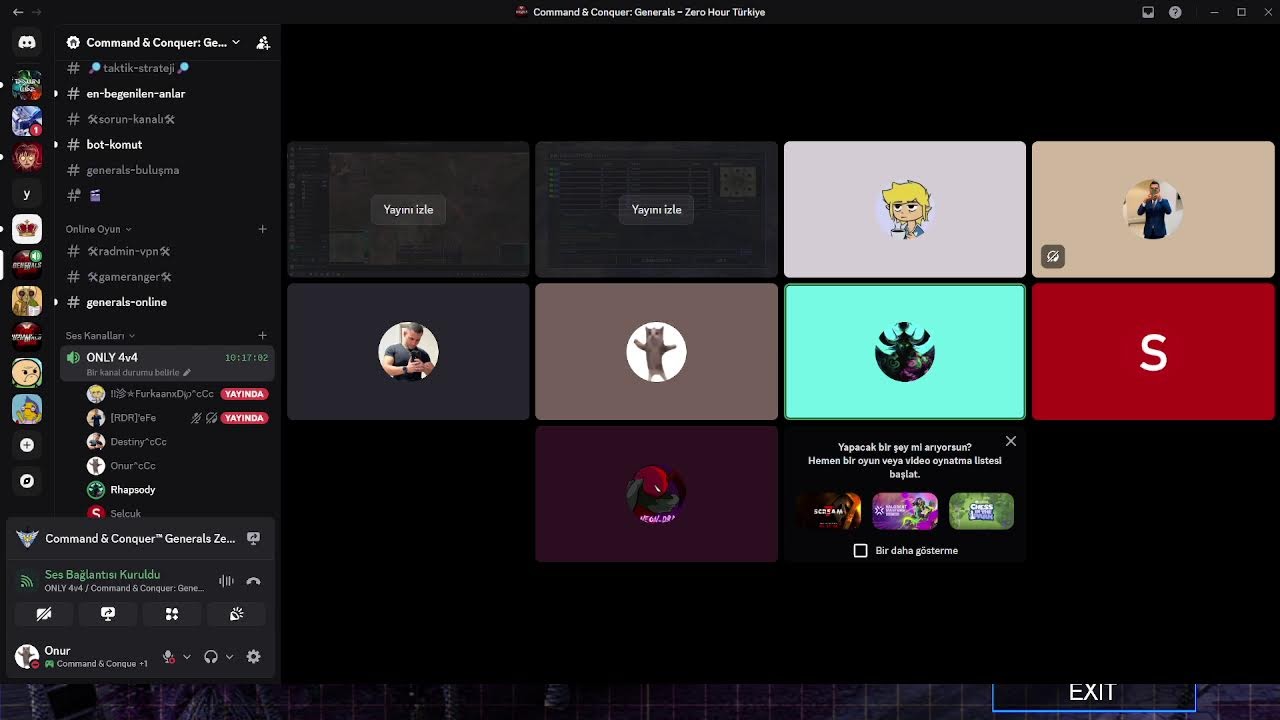Open microphone input options chevron
Image resolution: width=1280 pixels, height=720 pixels.
[x=187, y=657]
